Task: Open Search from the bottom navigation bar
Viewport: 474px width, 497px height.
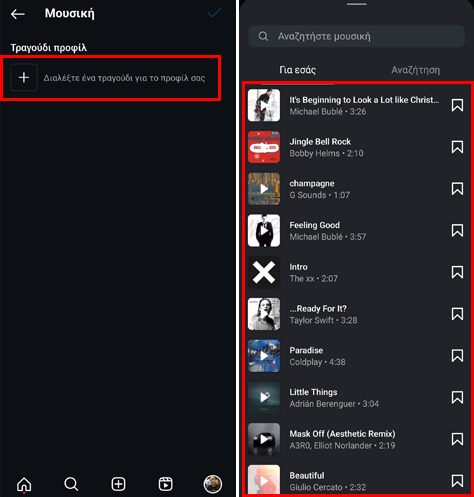Action: coord(71,484)
